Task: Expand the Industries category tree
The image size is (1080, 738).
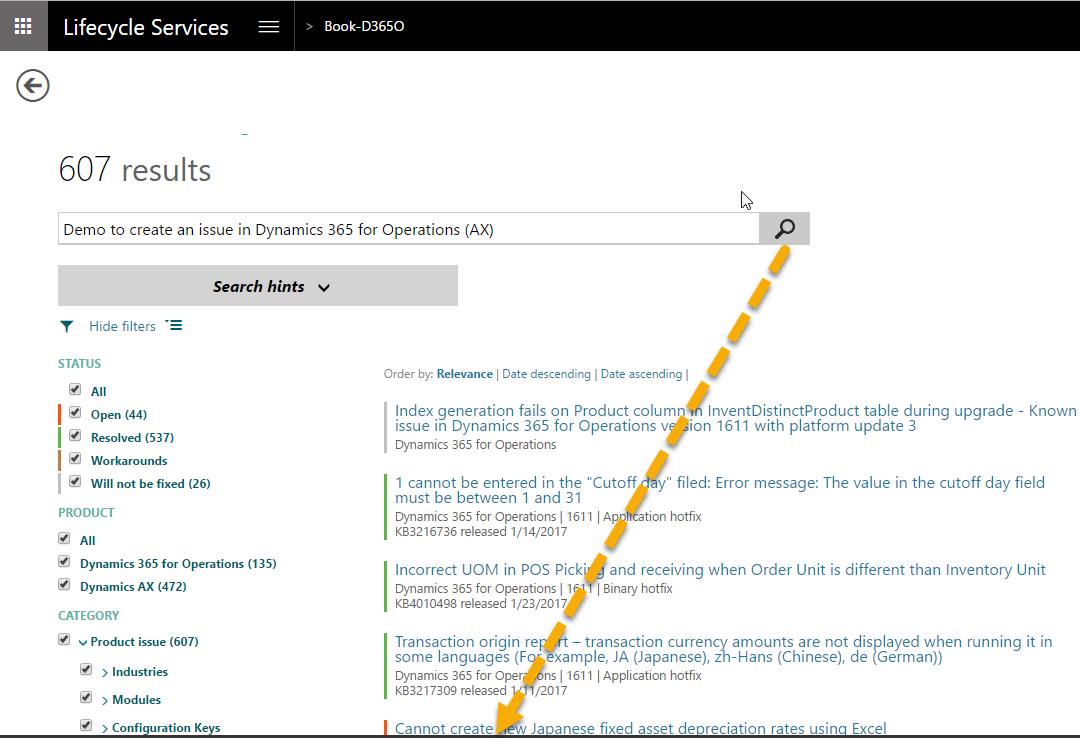Action: (105, 672)
